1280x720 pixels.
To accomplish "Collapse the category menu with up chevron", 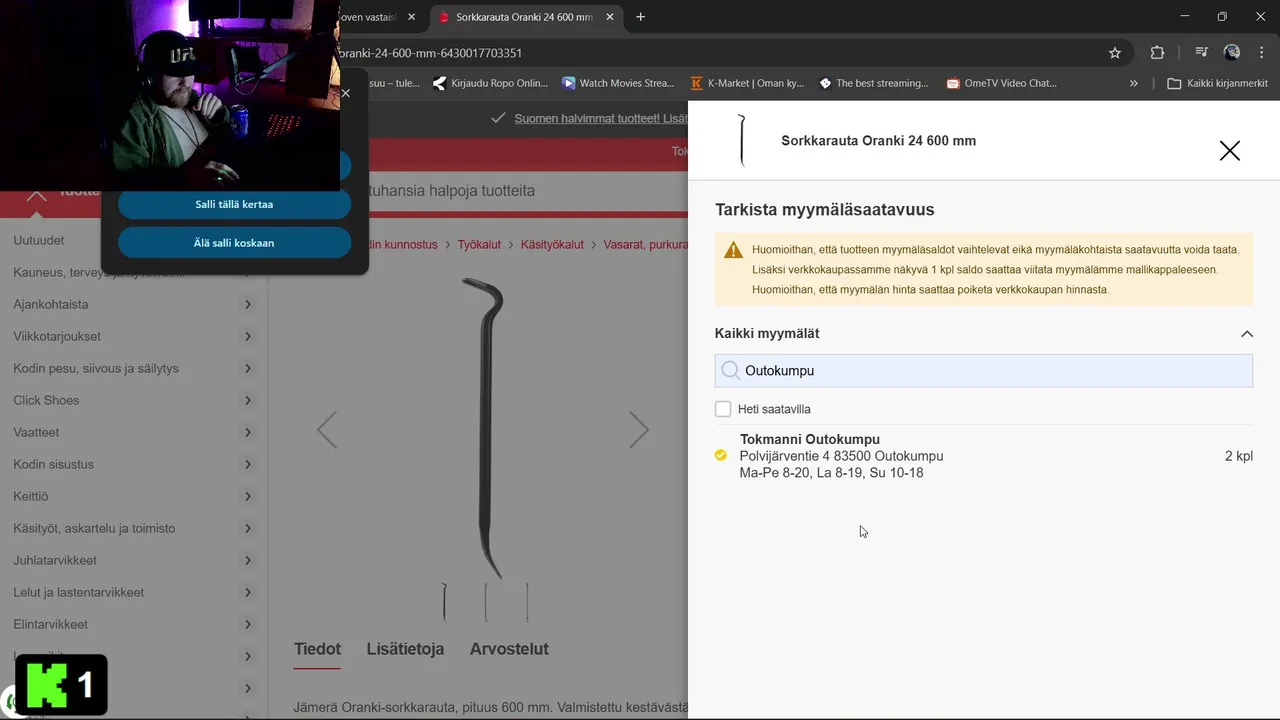I will point(36,194).
